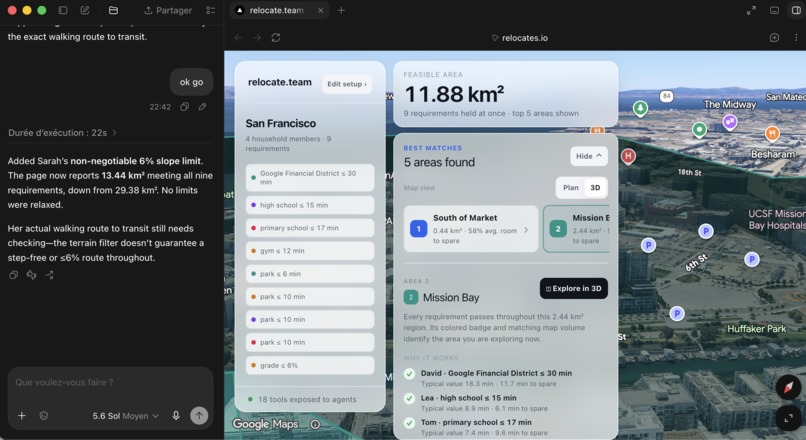Click the green circle marker near The Midway

699,130
